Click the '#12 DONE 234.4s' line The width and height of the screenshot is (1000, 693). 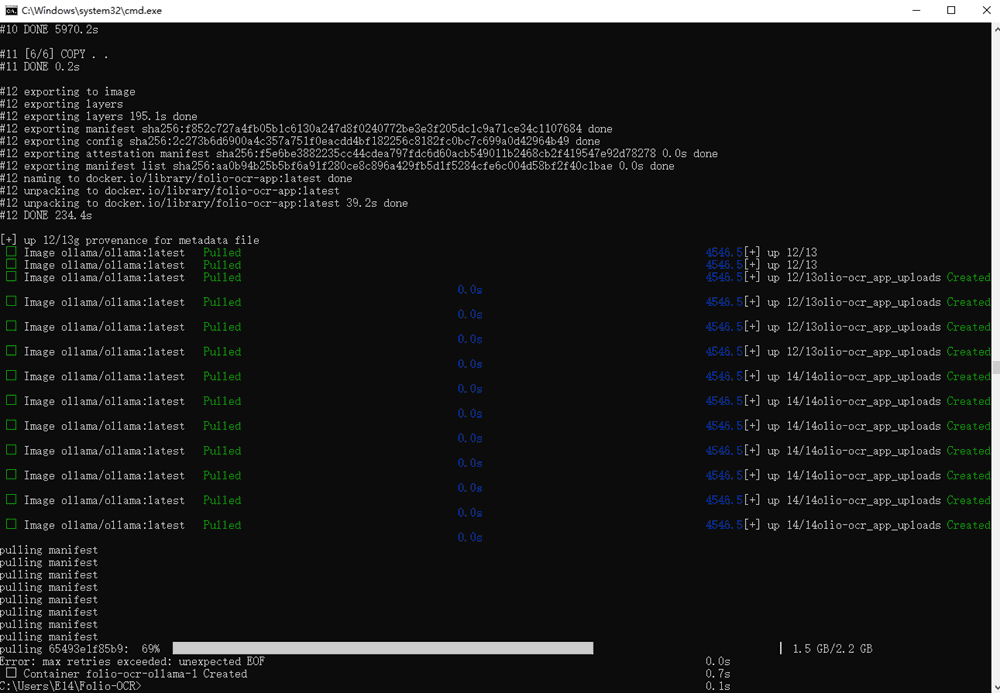46,215
